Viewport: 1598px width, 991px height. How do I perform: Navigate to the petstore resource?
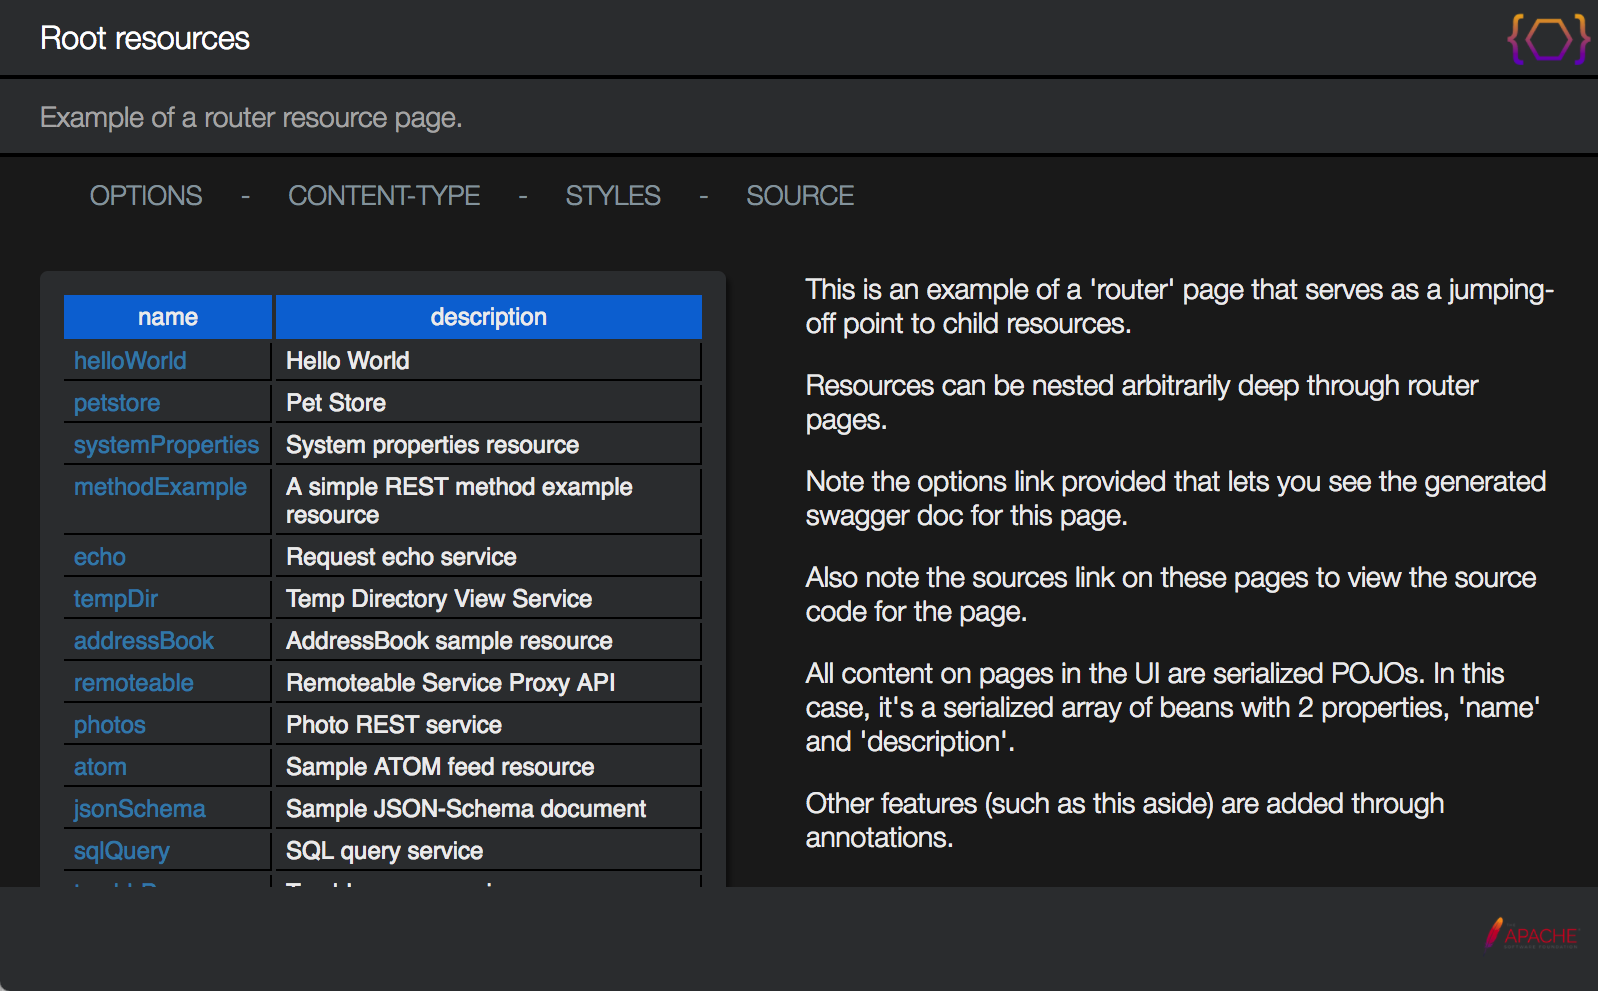coord(117,403)
